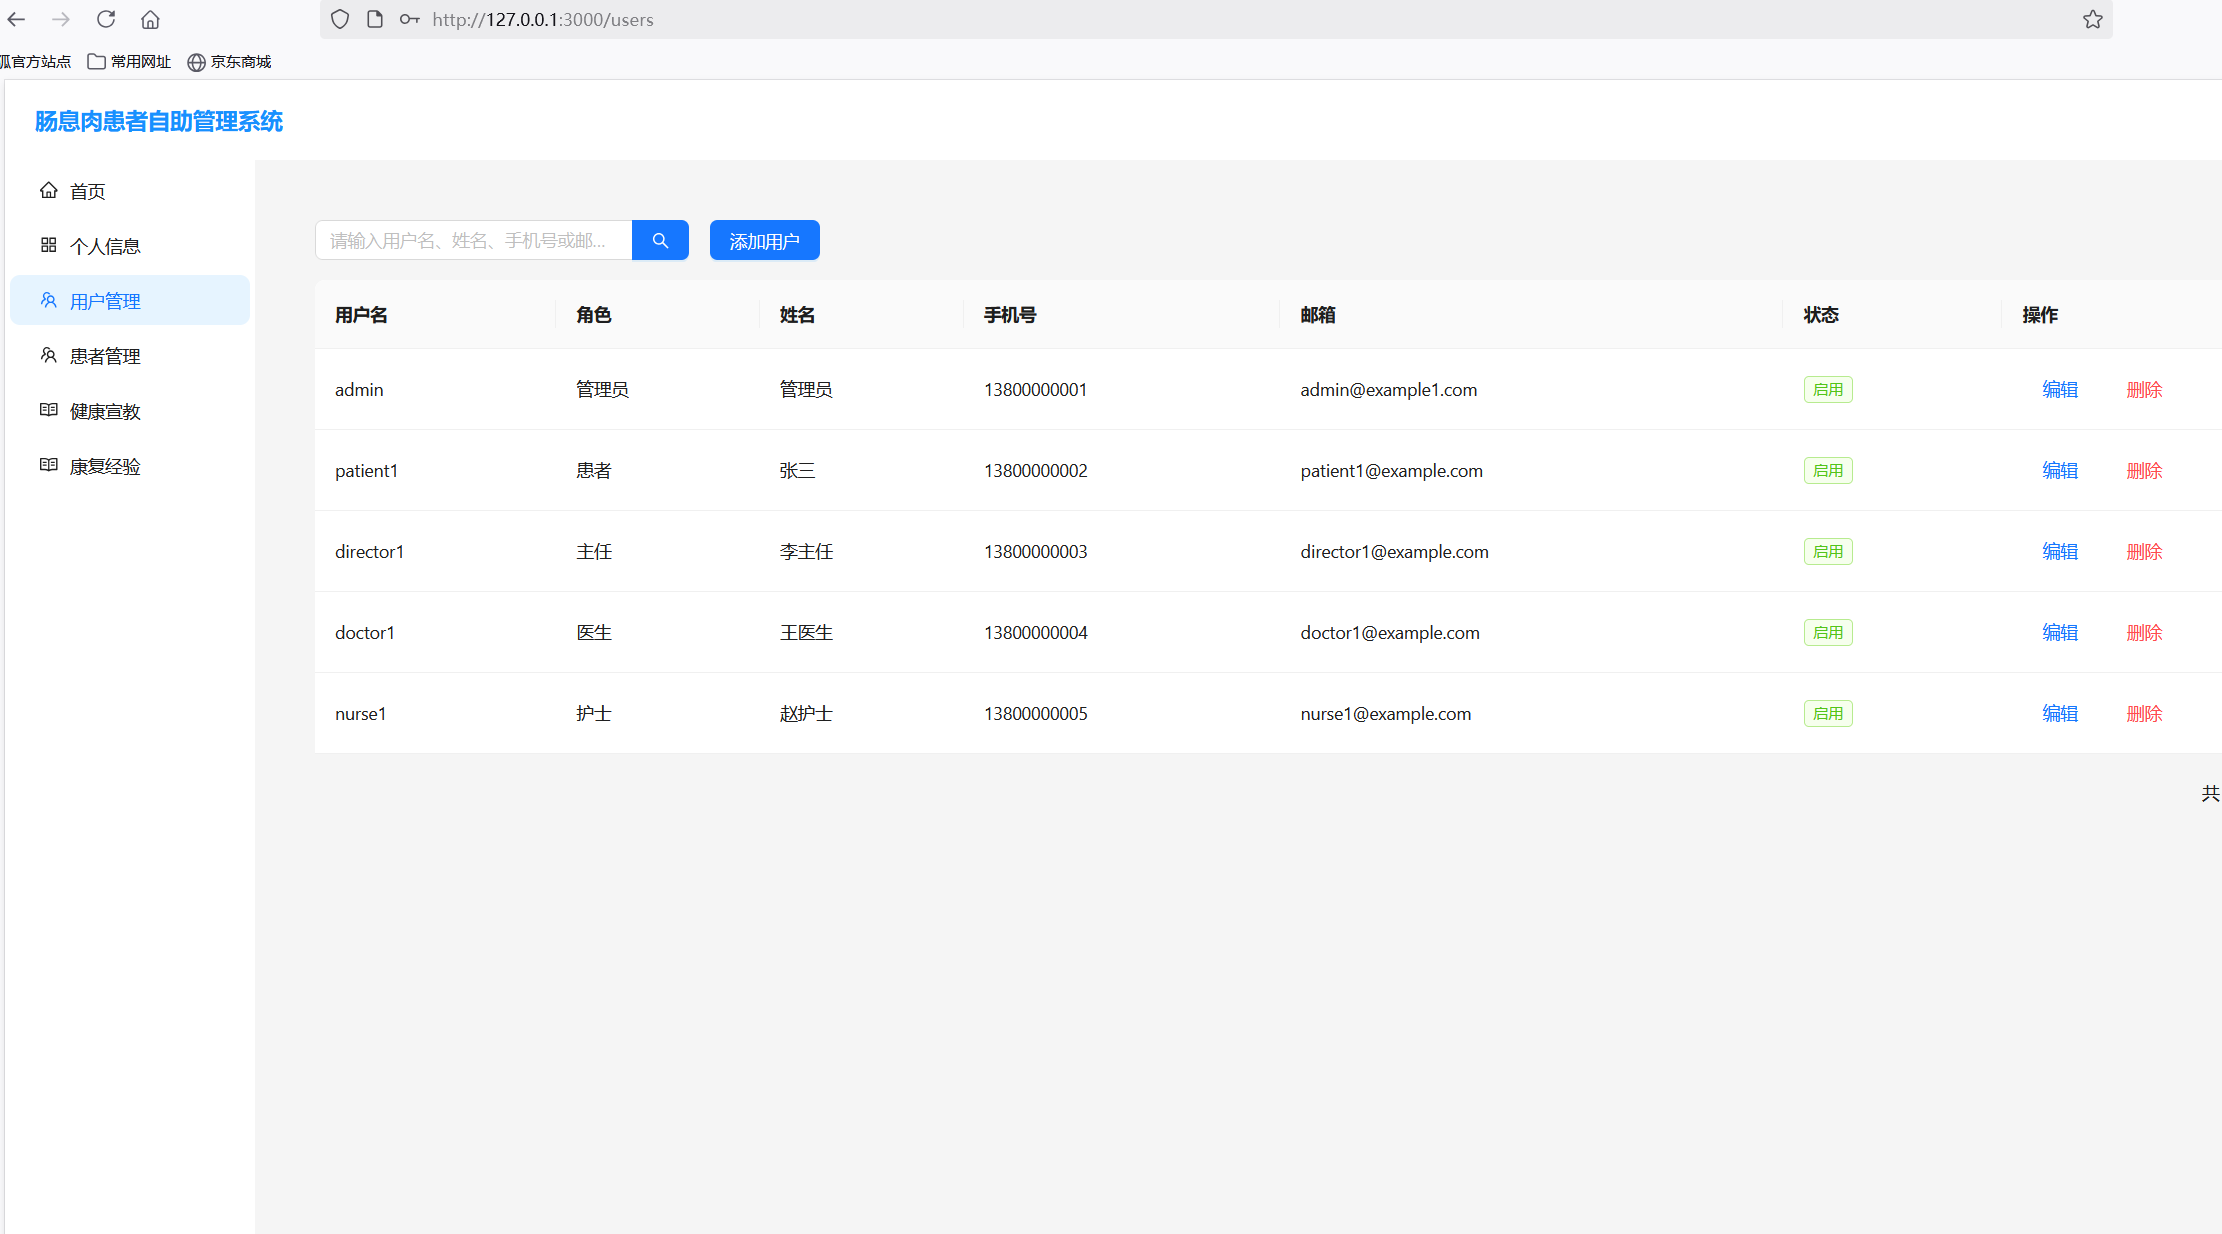Image resolution: width=2222 pixels, height=1234 pixels.
Task: Select 康复经验 in the sidebar
Action: [x=105, y=466]
